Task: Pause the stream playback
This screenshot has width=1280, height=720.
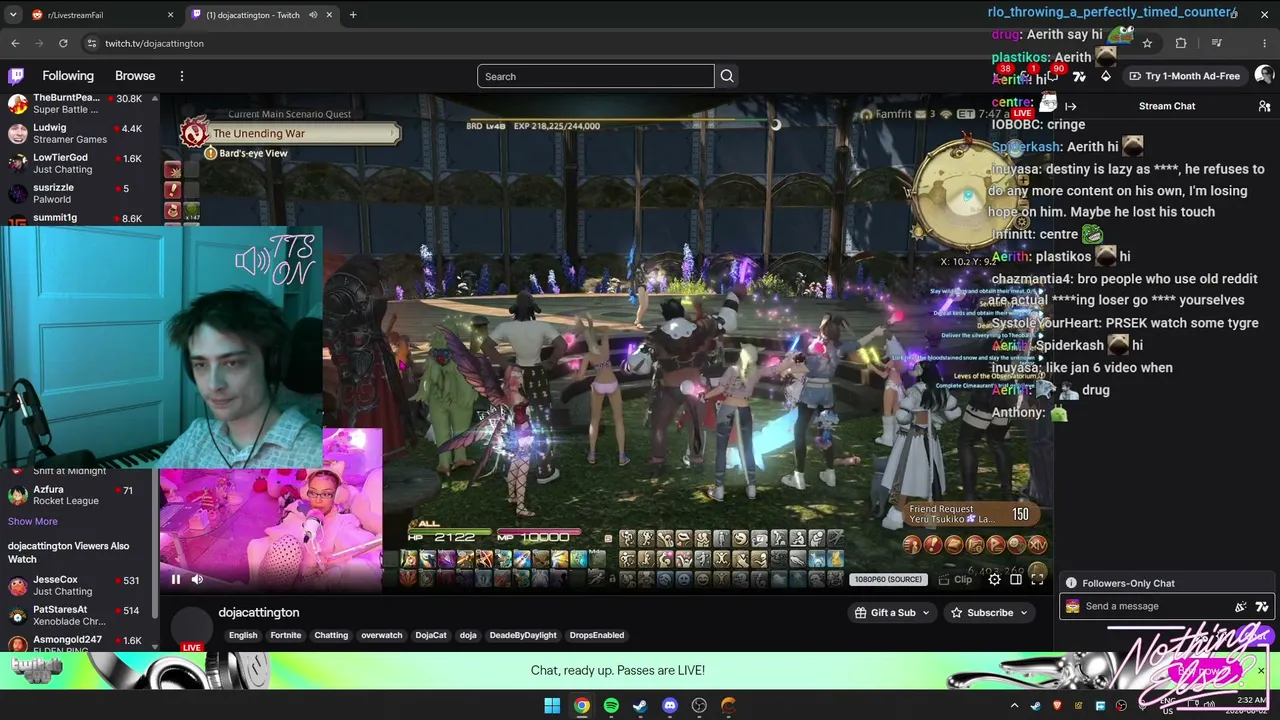Action: 176,579
